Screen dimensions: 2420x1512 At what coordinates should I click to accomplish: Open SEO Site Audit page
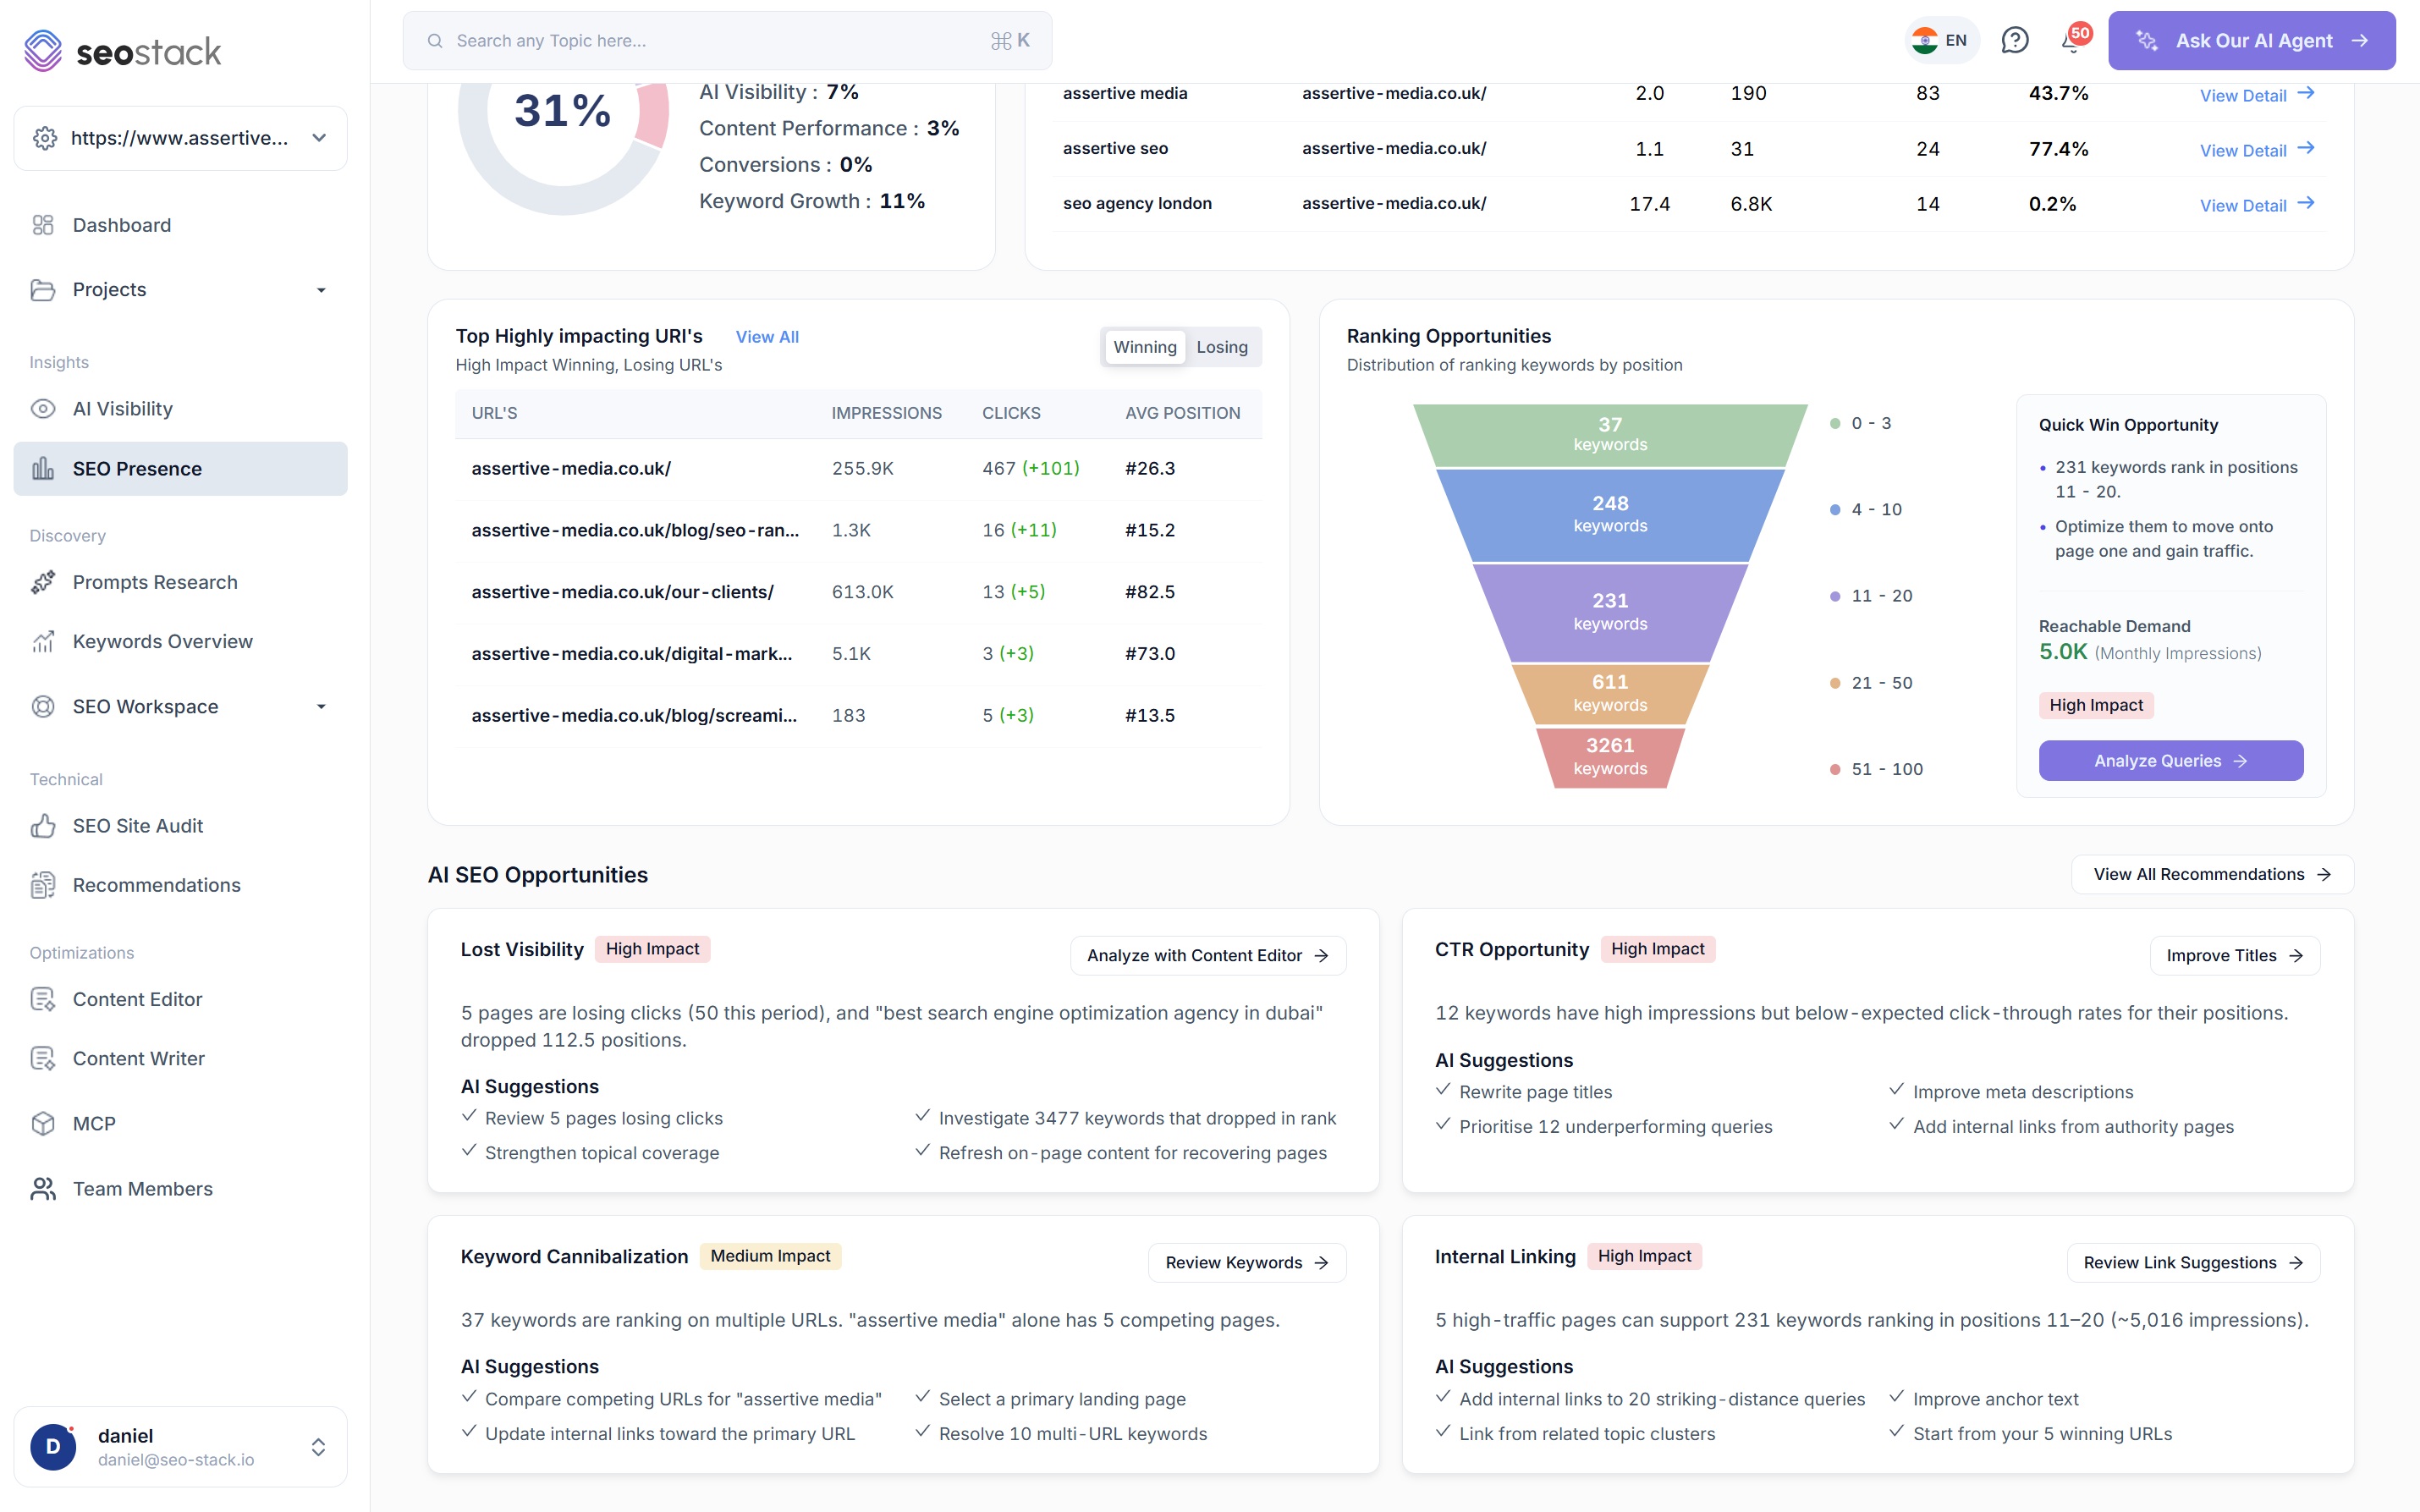(x=181, y=826)
